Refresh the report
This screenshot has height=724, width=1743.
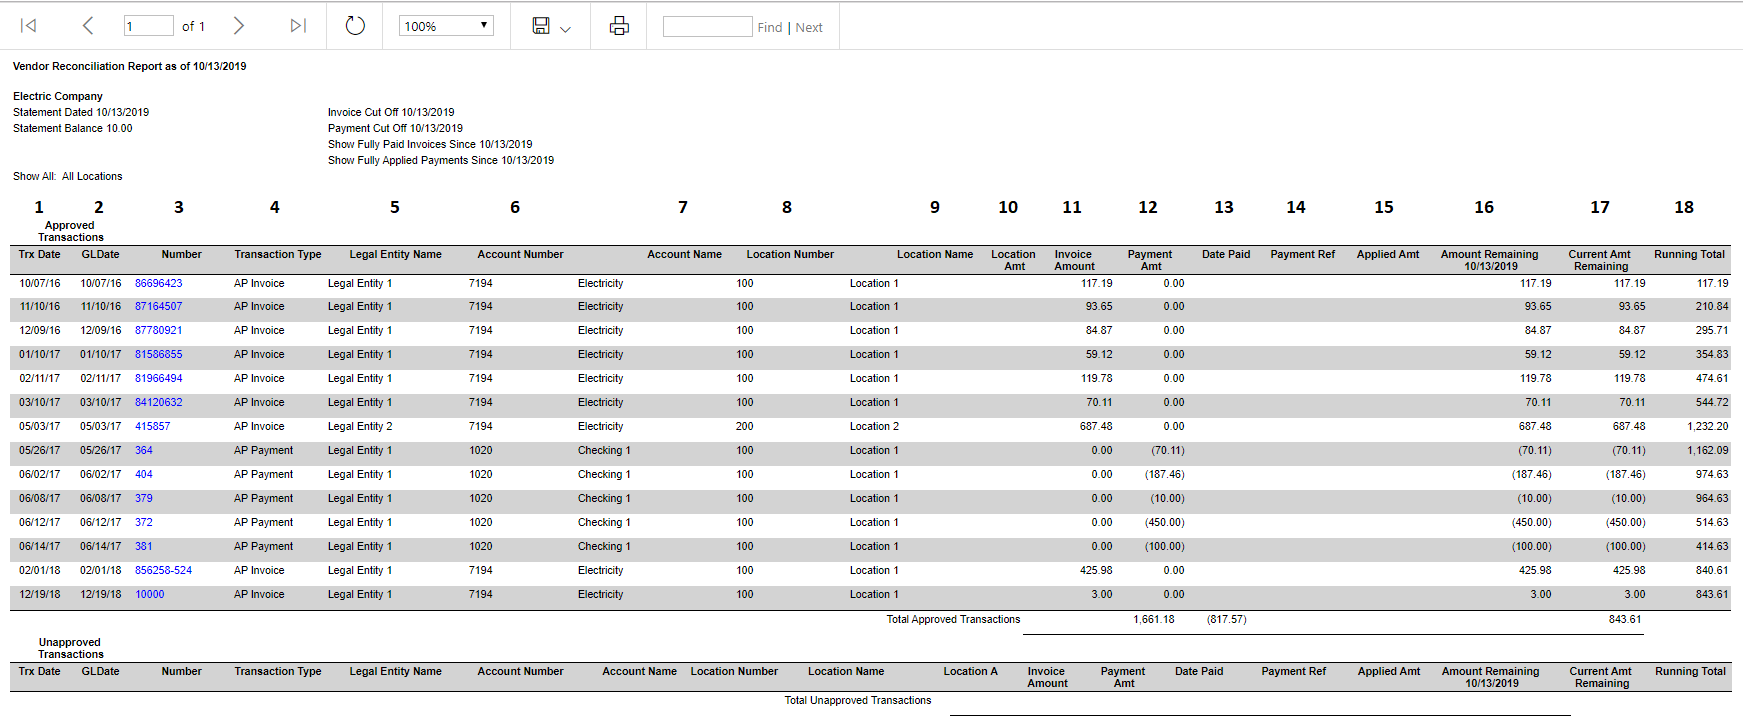pyautogui.click(x=355, y=26)
